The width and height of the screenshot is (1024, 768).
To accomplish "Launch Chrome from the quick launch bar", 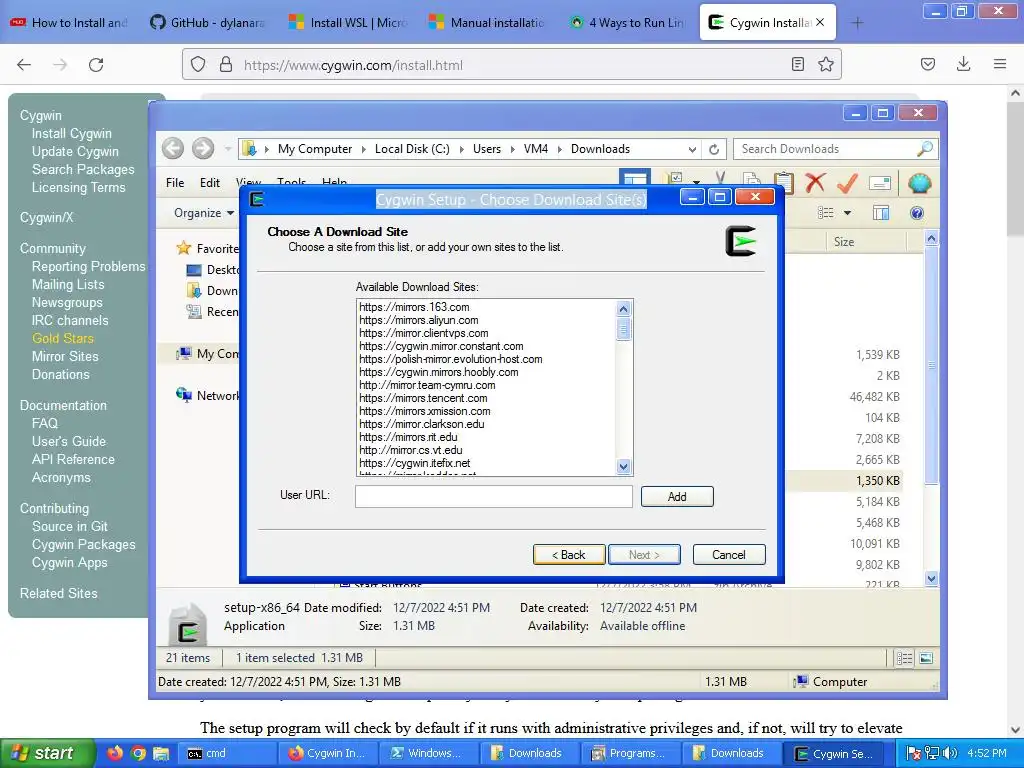I will point(138,753).
